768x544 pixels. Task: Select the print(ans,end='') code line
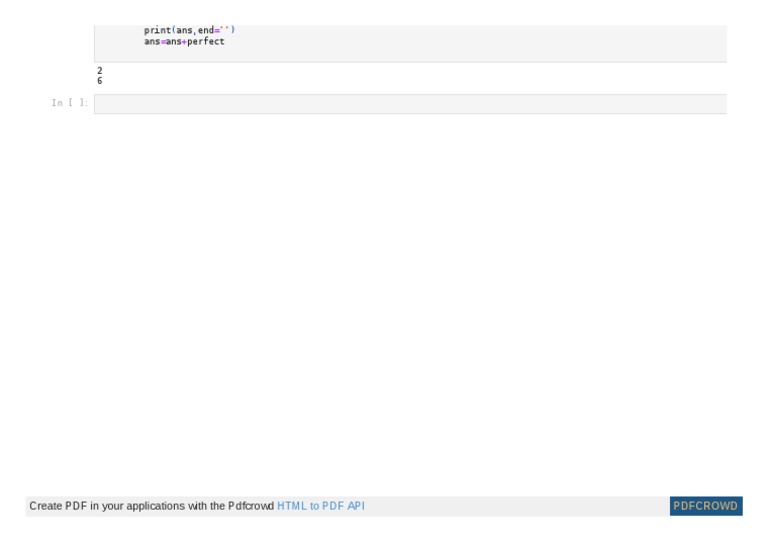(190, 30)
